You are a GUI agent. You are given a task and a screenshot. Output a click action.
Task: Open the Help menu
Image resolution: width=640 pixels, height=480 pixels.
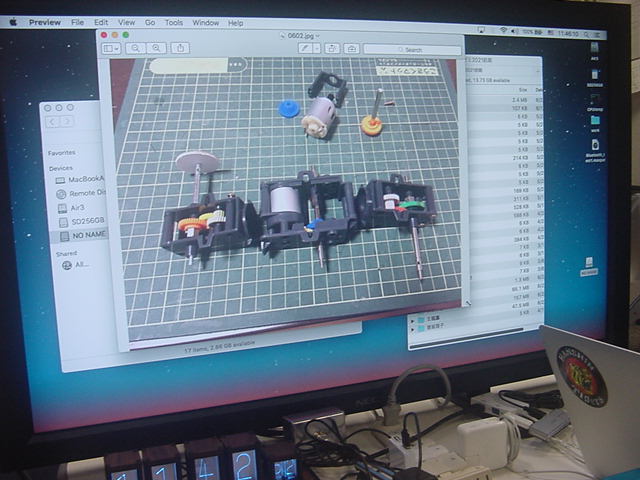pyautogui.click(x=236, y=23)
